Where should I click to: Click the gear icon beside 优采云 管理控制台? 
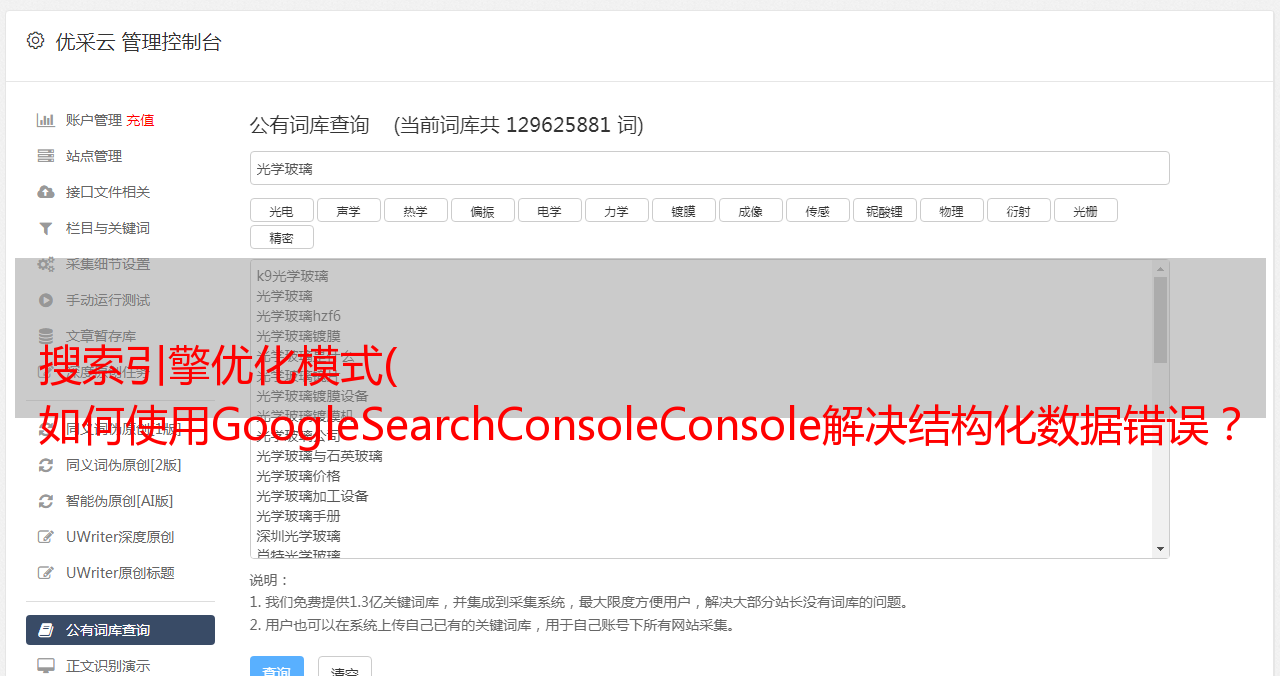pos(35,41)
